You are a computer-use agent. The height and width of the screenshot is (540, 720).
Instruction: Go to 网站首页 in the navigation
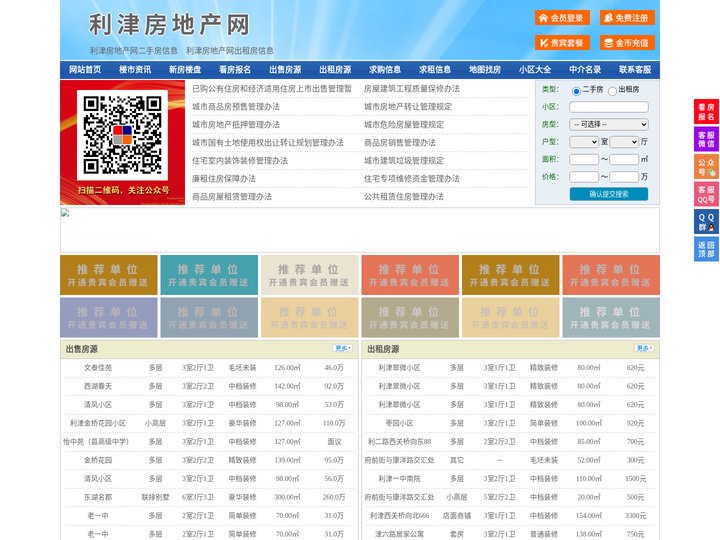point(85,70)
